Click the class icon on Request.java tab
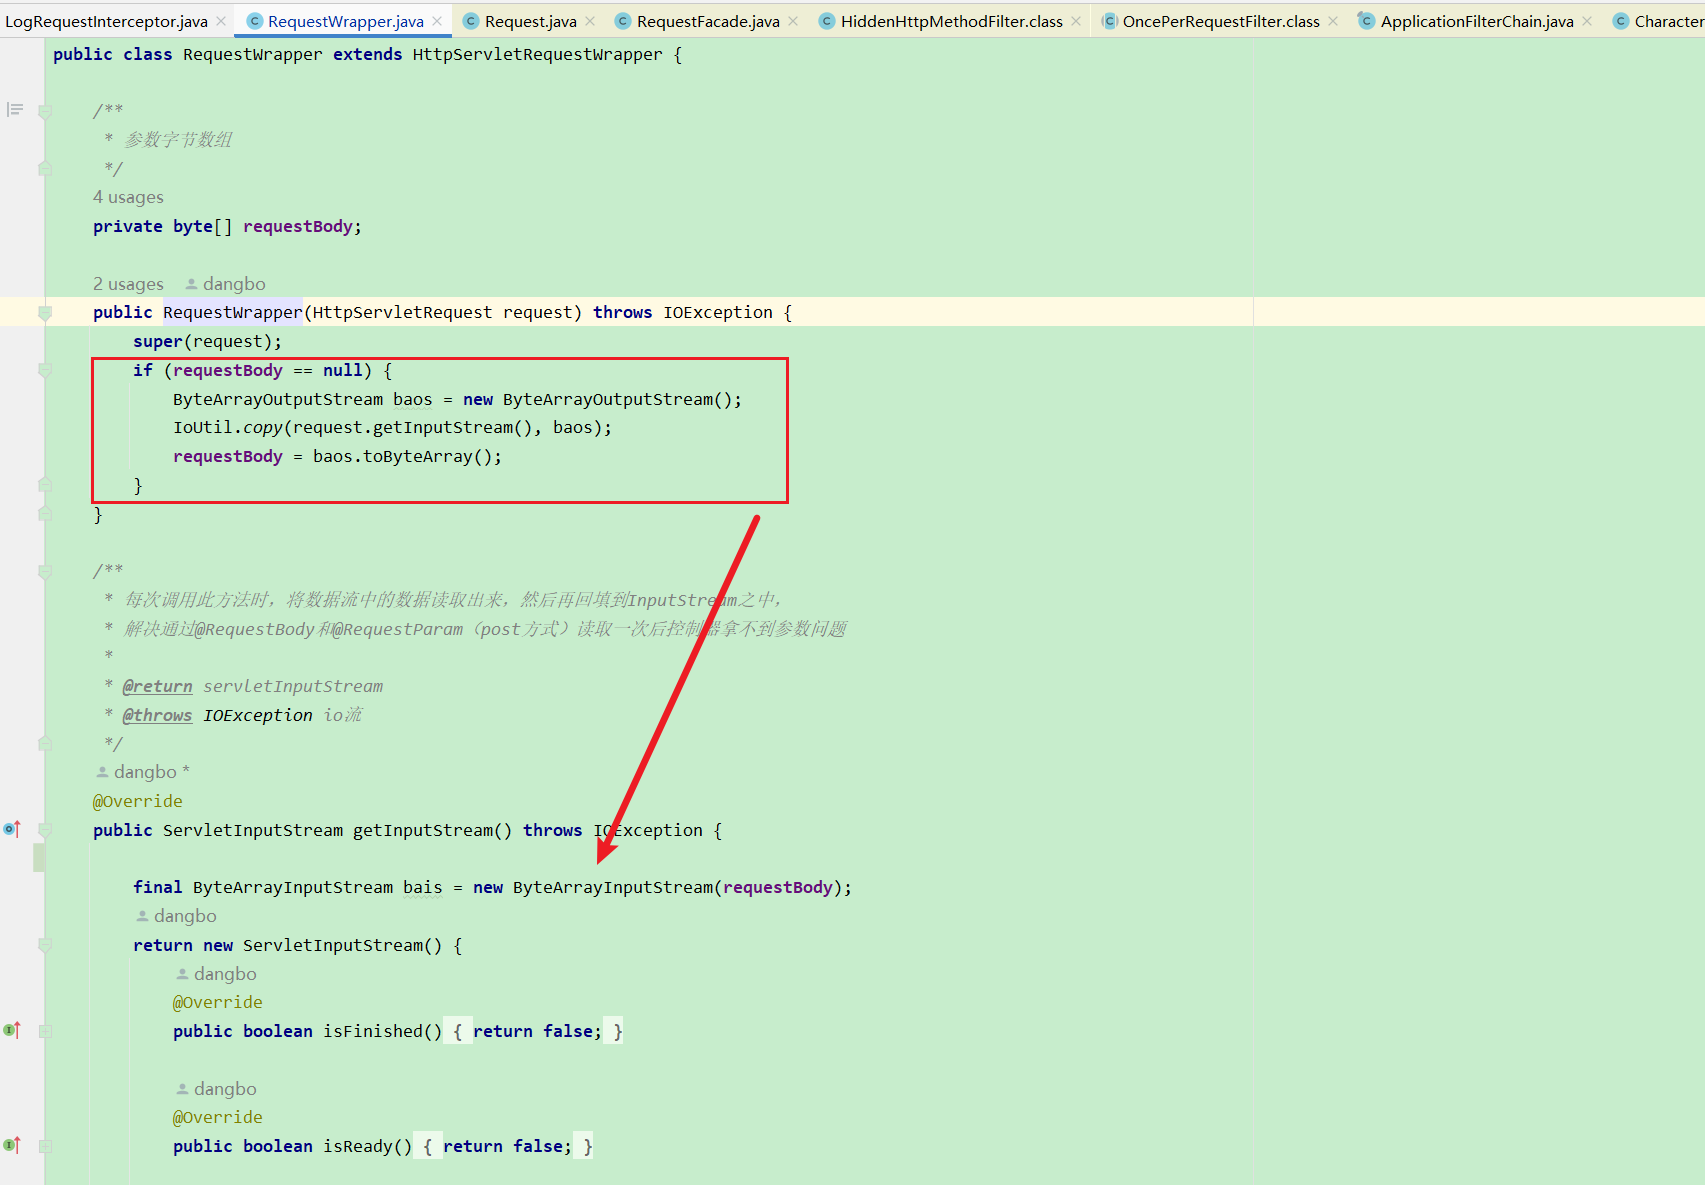This screenshot has width=1705, height=1185. point(470,21)
